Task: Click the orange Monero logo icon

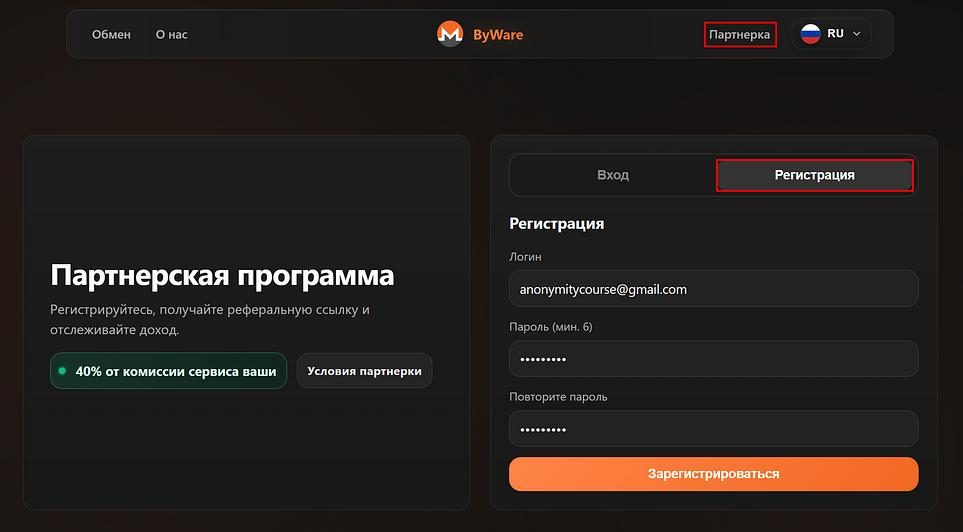Action: click(450, 34)
